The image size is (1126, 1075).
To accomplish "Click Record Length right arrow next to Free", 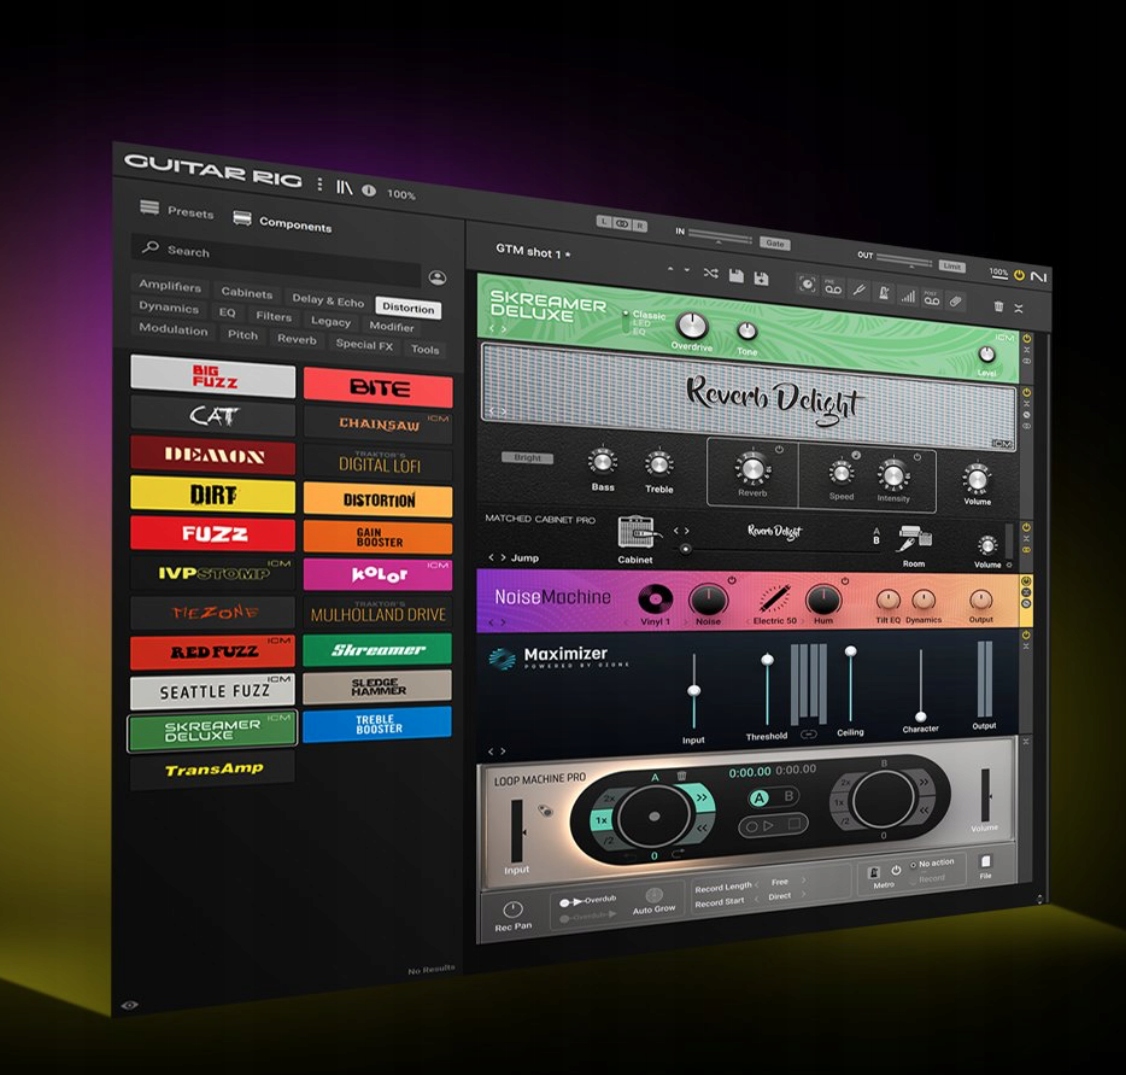I will click(x=804, y=880).
